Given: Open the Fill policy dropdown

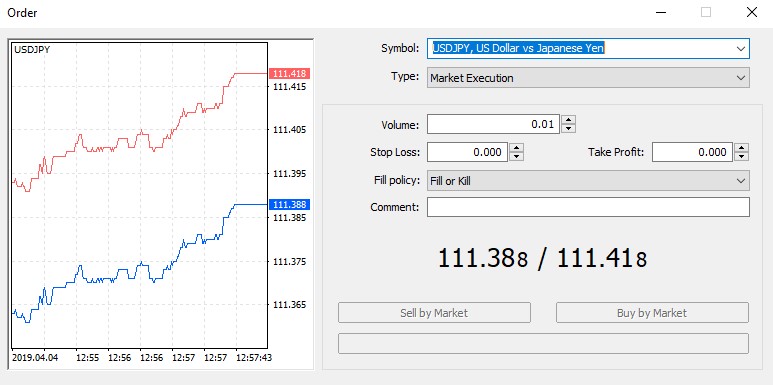Looking at the screenshot, I should 588,181.
